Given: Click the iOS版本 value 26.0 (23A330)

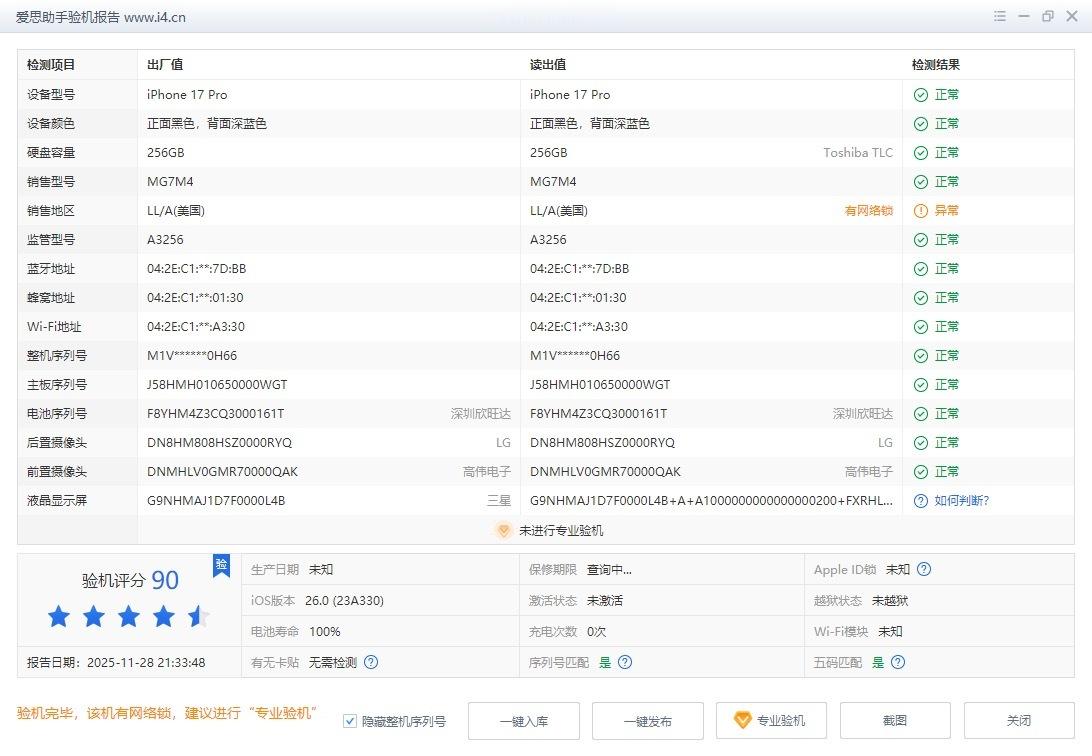Looking at the screenshot, I should coord(345,601).
